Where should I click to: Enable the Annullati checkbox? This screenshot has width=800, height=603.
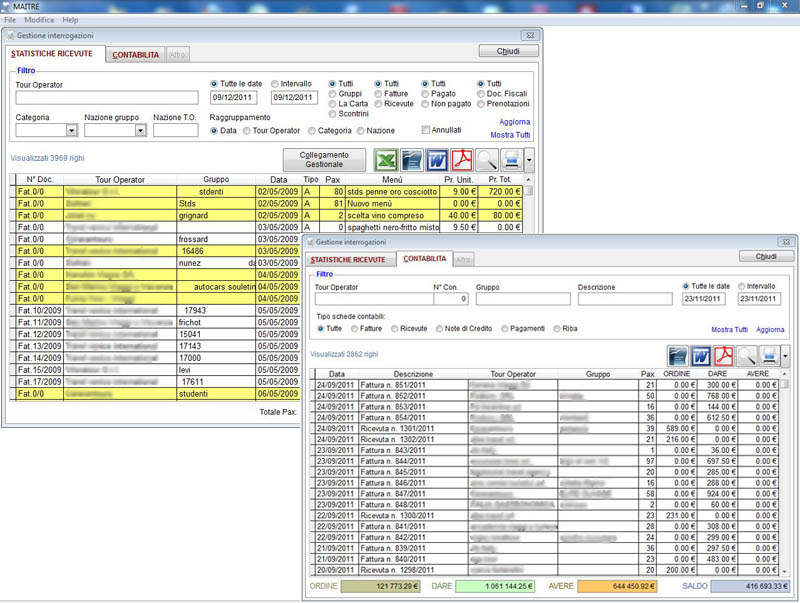pos(427,130)
